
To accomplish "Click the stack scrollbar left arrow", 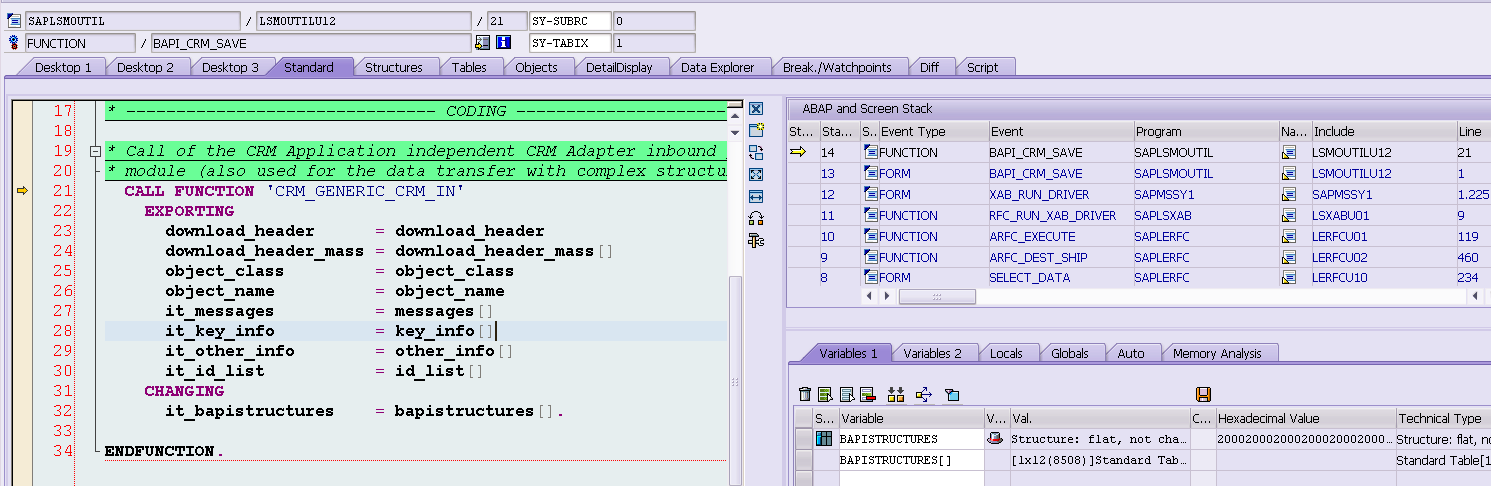I will pyautogui.click(x=869, y=297).
